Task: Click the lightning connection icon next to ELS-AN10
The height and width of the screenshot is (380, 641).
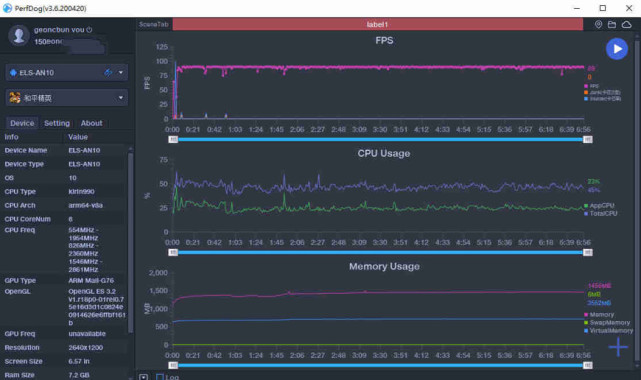Action: (x=108, y=73)
